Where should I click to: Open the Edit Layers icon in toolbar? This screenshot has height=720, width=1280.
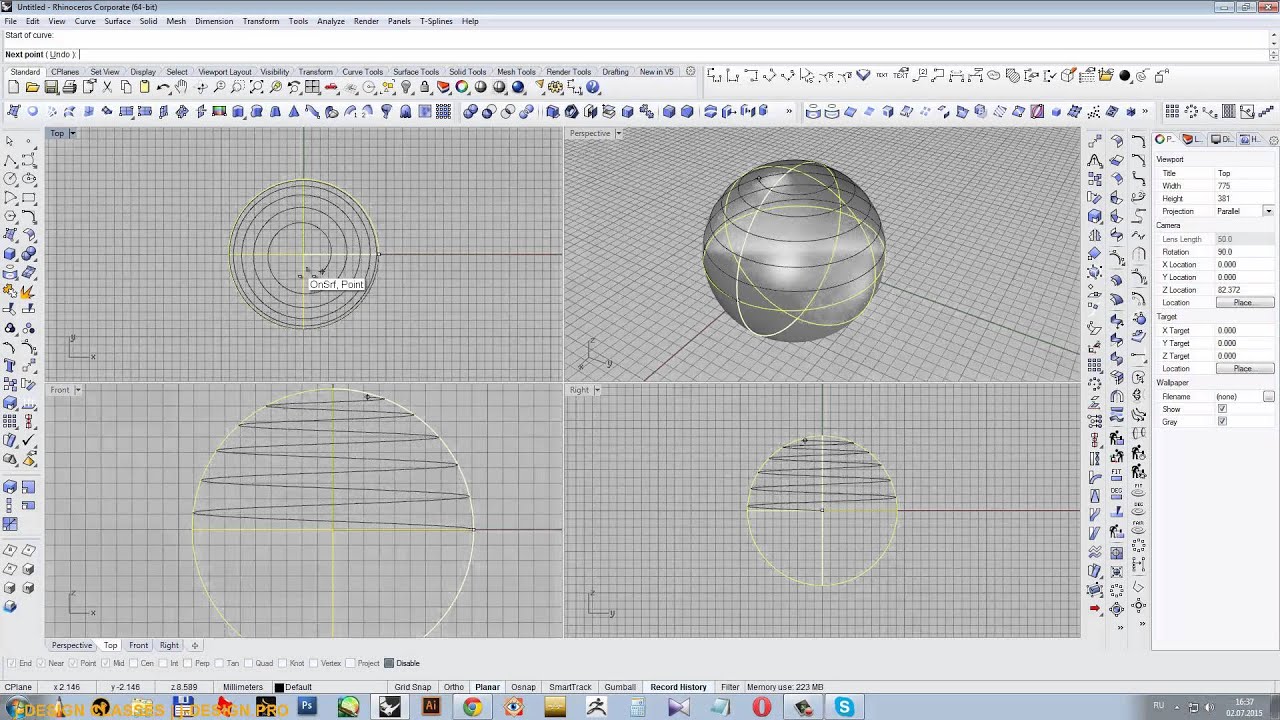(443, 87)
